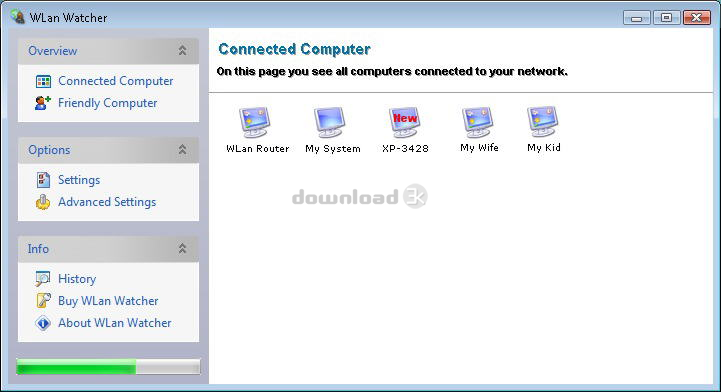Select the My Wife computer icon

[478, 122]
